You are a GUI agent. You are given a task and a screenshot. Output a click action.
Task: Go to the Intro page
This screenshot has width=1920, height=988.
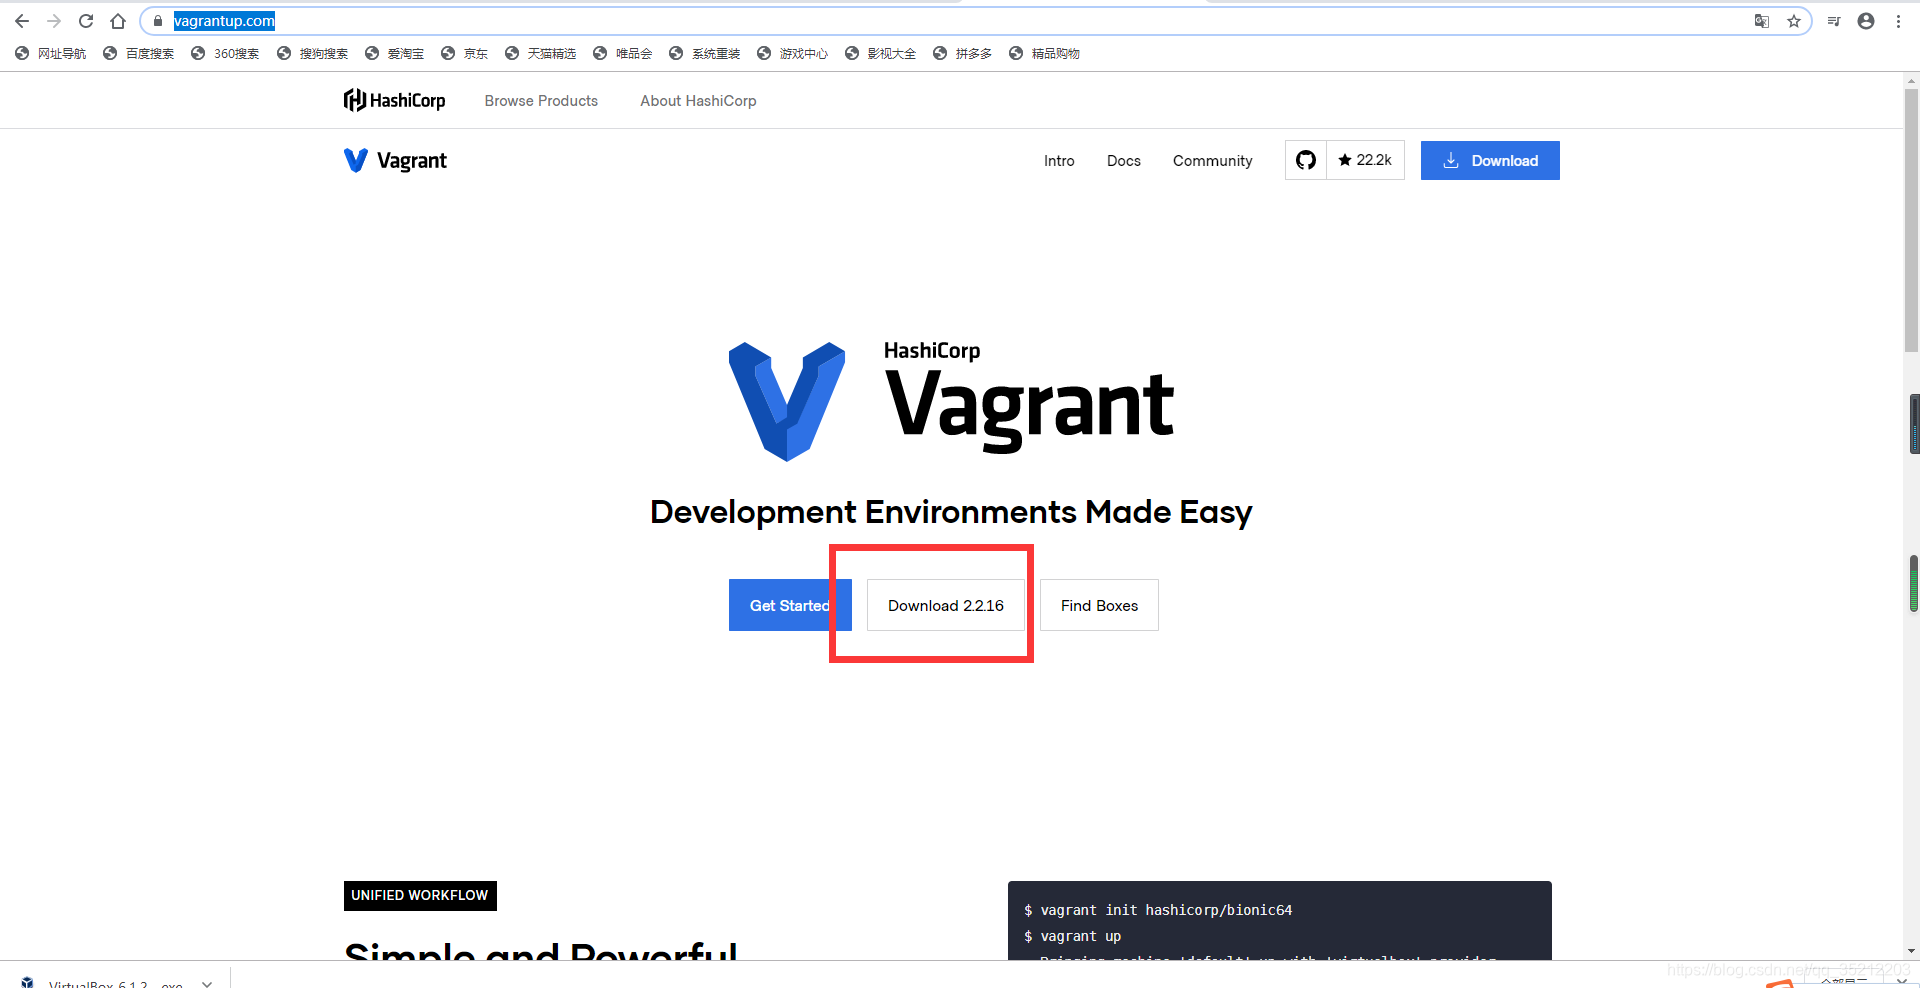pyautogui.click(x=1059, y=161)
